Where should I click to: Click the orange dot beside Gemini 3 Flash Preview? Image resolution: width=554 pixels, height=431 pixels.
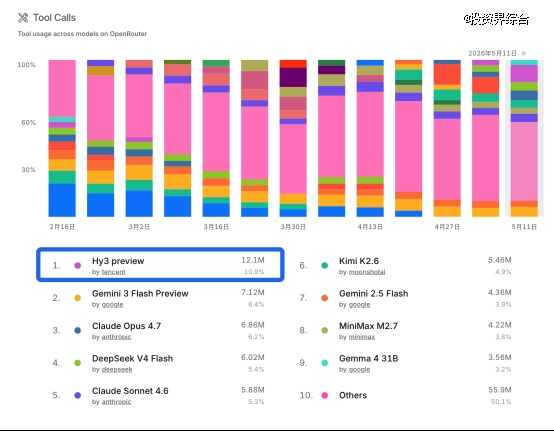(x=78, y=298)
